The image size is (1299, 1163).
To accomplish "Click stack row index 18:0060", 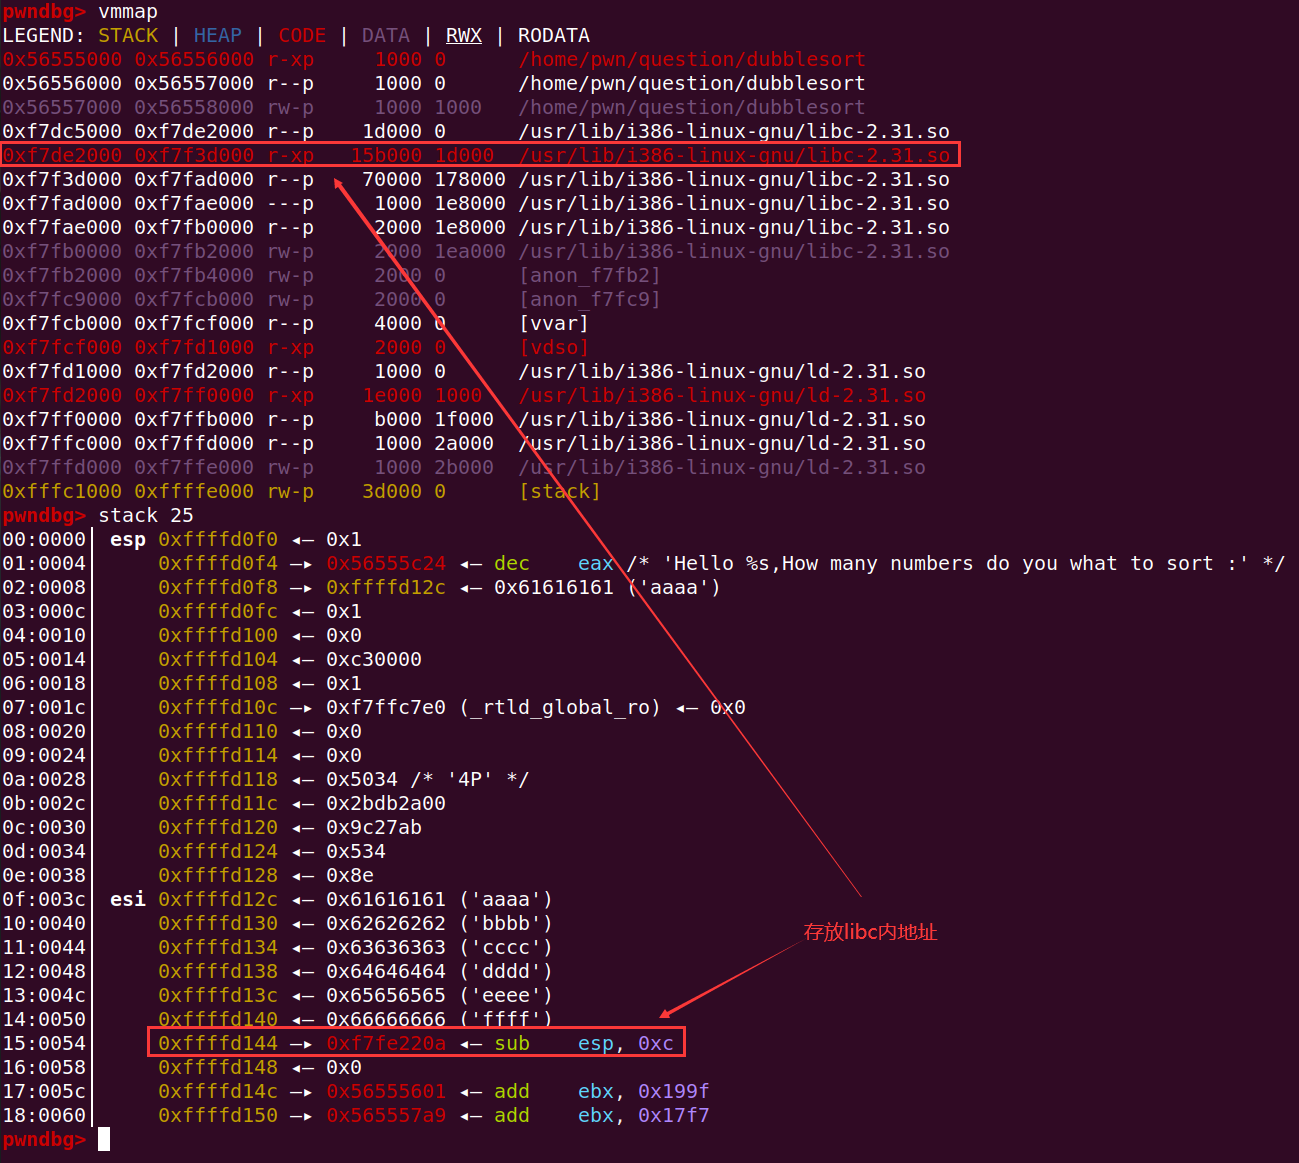I will point(44,1116).
